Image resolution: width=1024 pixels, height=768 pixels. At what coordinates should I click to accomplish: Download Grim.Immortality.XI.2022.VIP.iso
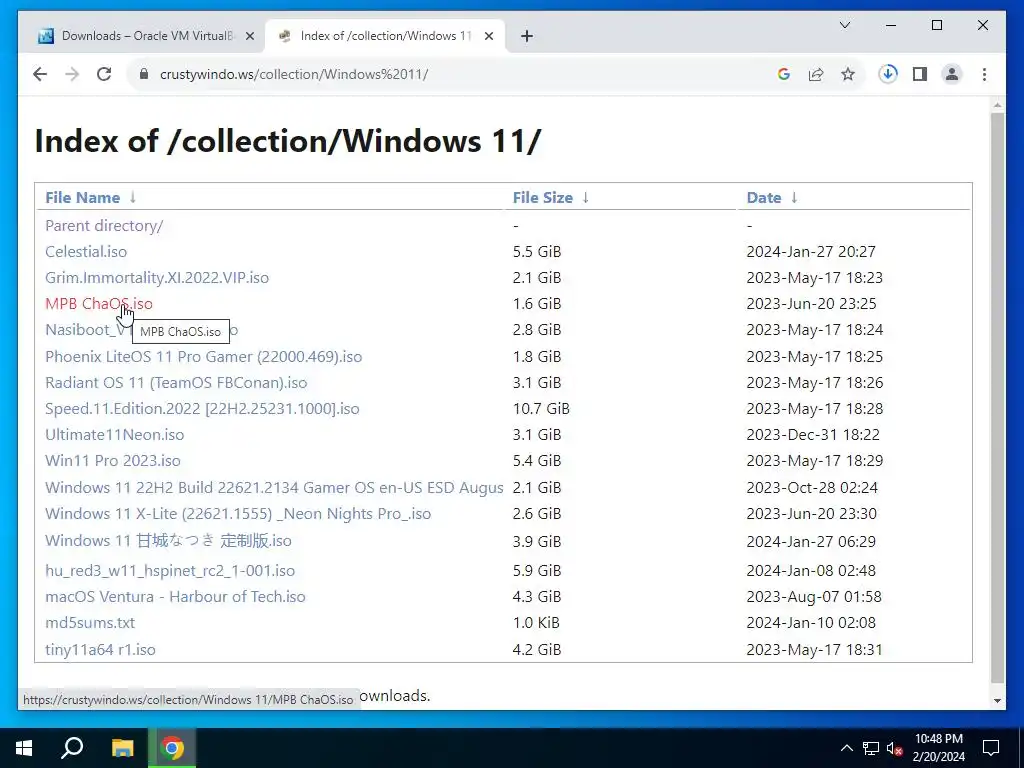157,278
